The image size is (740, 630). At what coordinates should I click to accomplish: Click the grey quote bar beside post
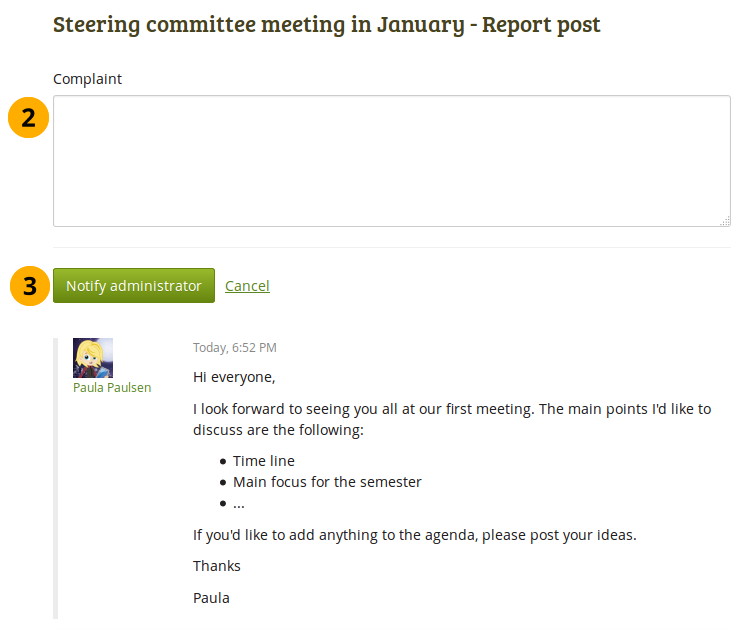click(x=55, y=480)
